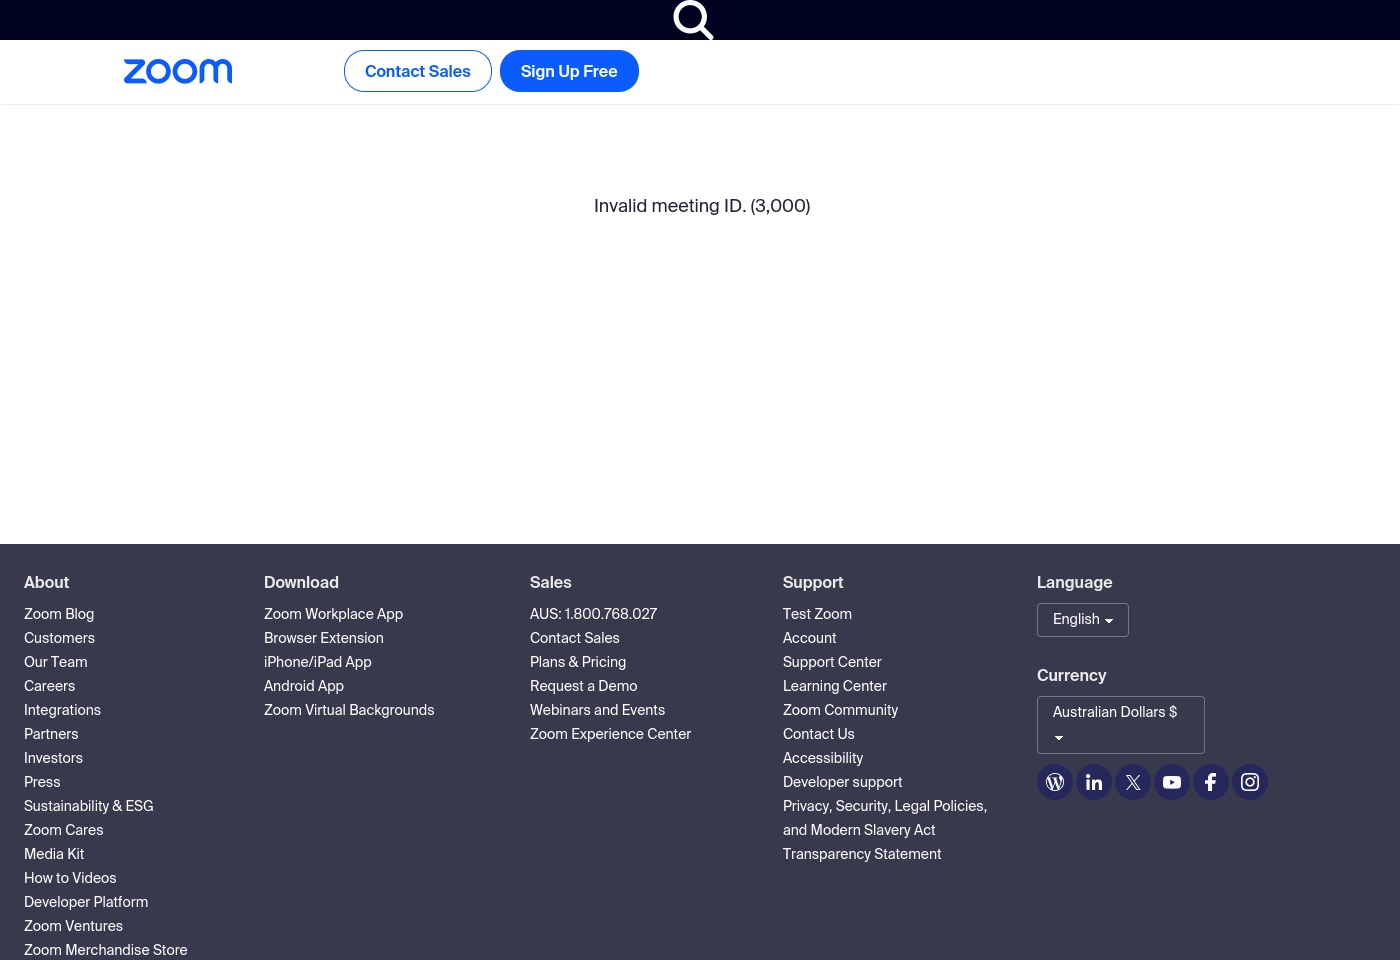Open the Account link
The image size is (1400, 960).
(x=809, y=638)
